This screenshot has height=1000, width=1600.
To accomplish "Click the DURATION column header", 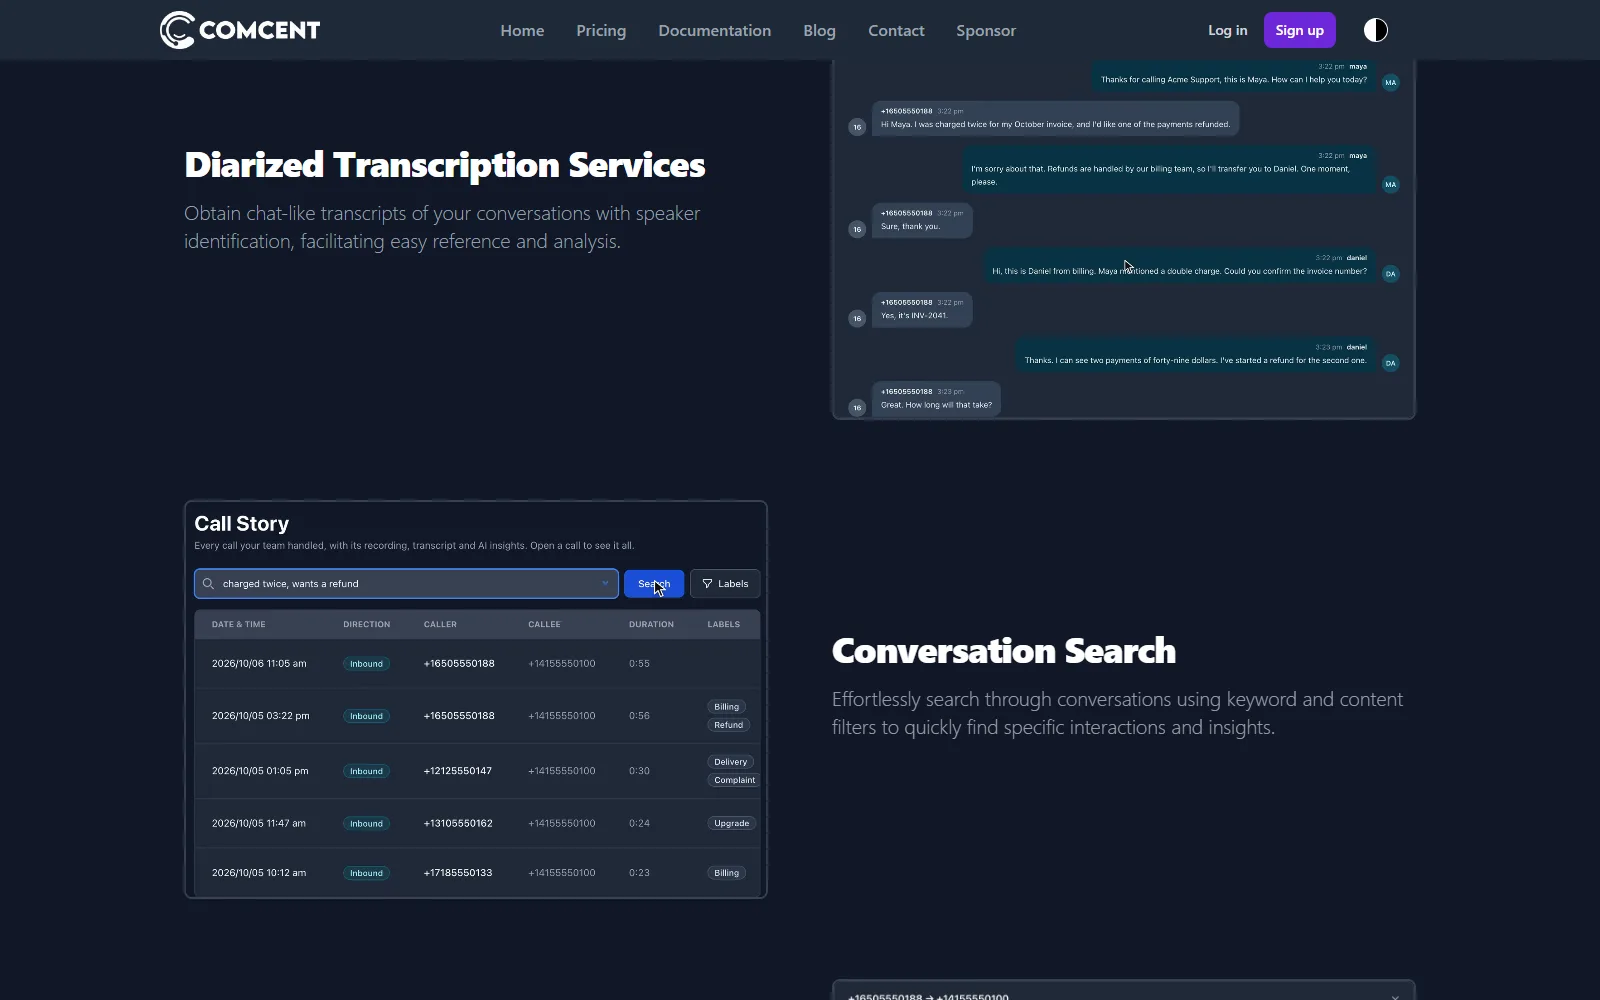I will point(651,624).
